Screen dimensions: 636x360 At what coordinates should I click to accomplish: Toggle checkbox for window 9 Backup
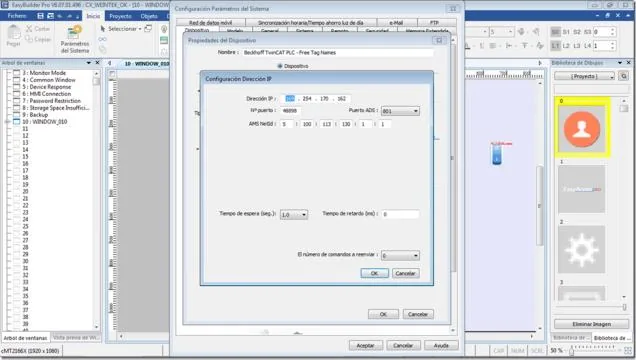click(x=17, y=115)
